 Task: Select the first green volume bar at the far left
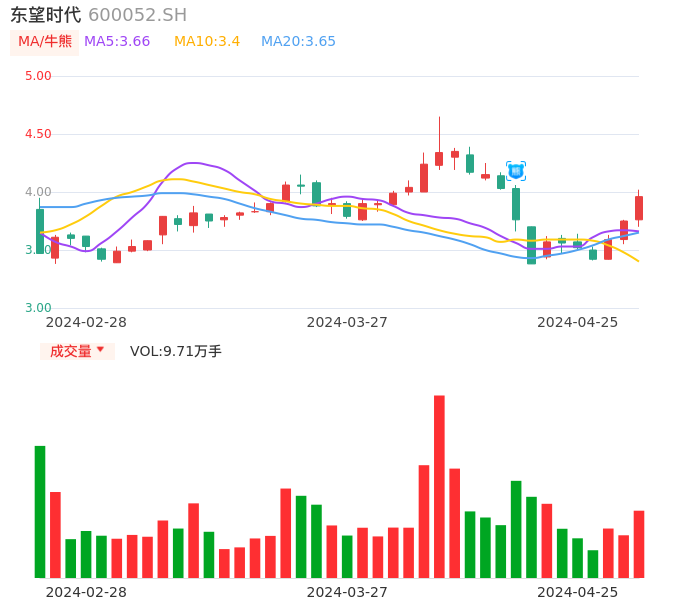(40, 512)
